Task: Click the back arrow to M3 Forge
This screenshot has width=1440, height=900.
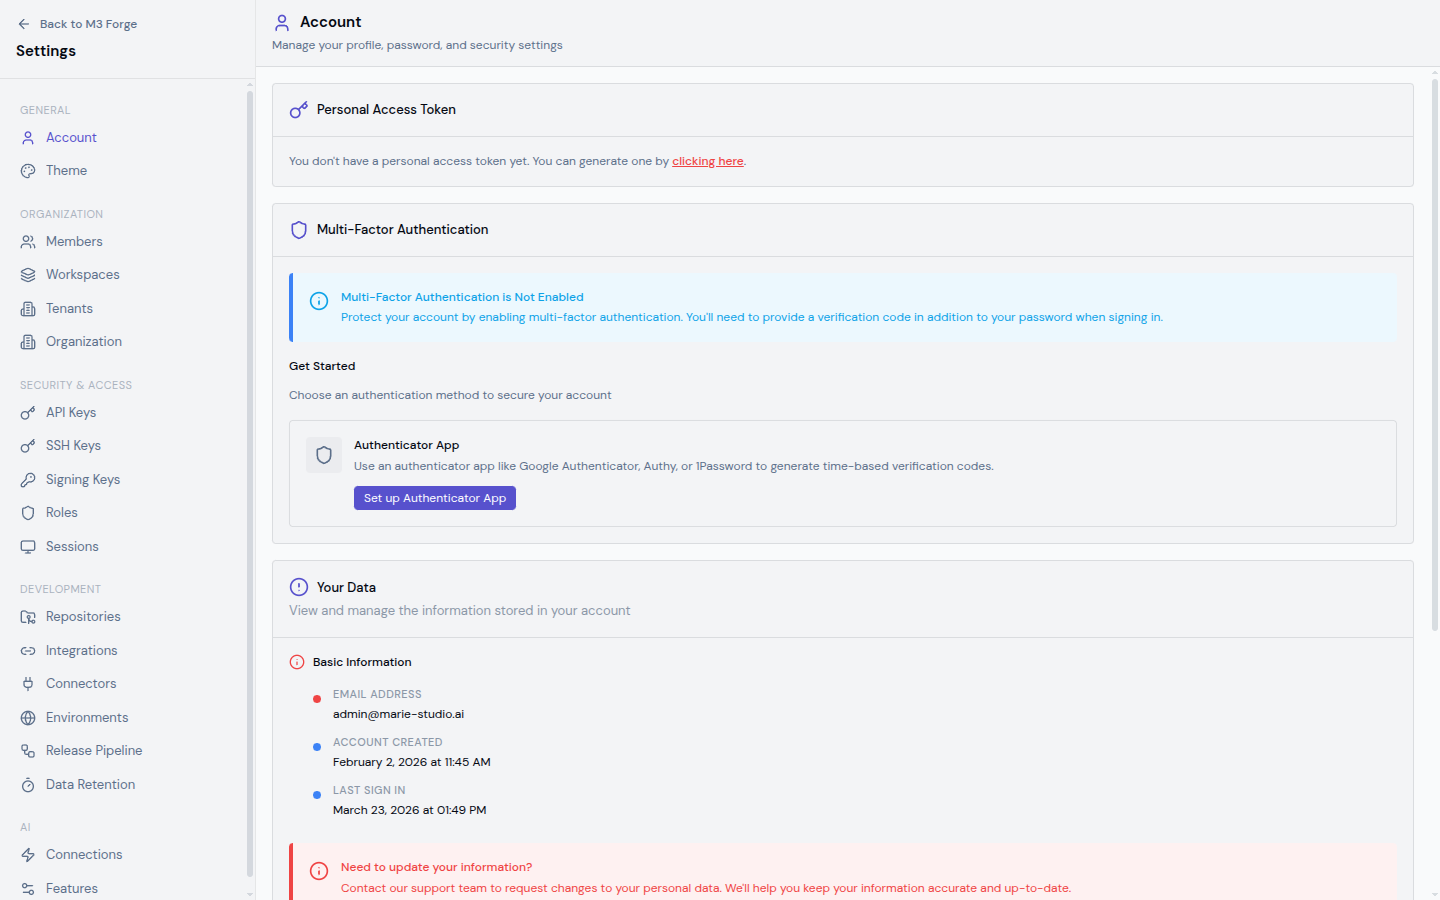Action: (x=24, y=24)
